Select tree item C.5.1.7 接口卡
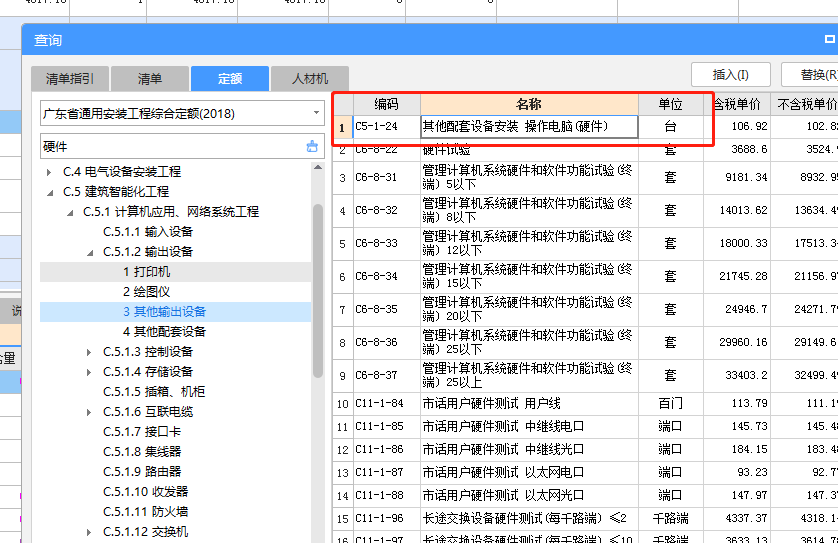 142,432
